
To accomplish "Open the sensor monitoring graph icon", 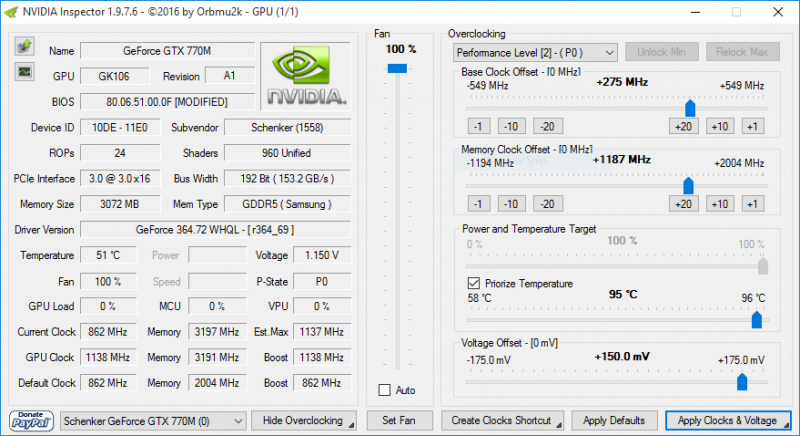I will coord(24,72).
